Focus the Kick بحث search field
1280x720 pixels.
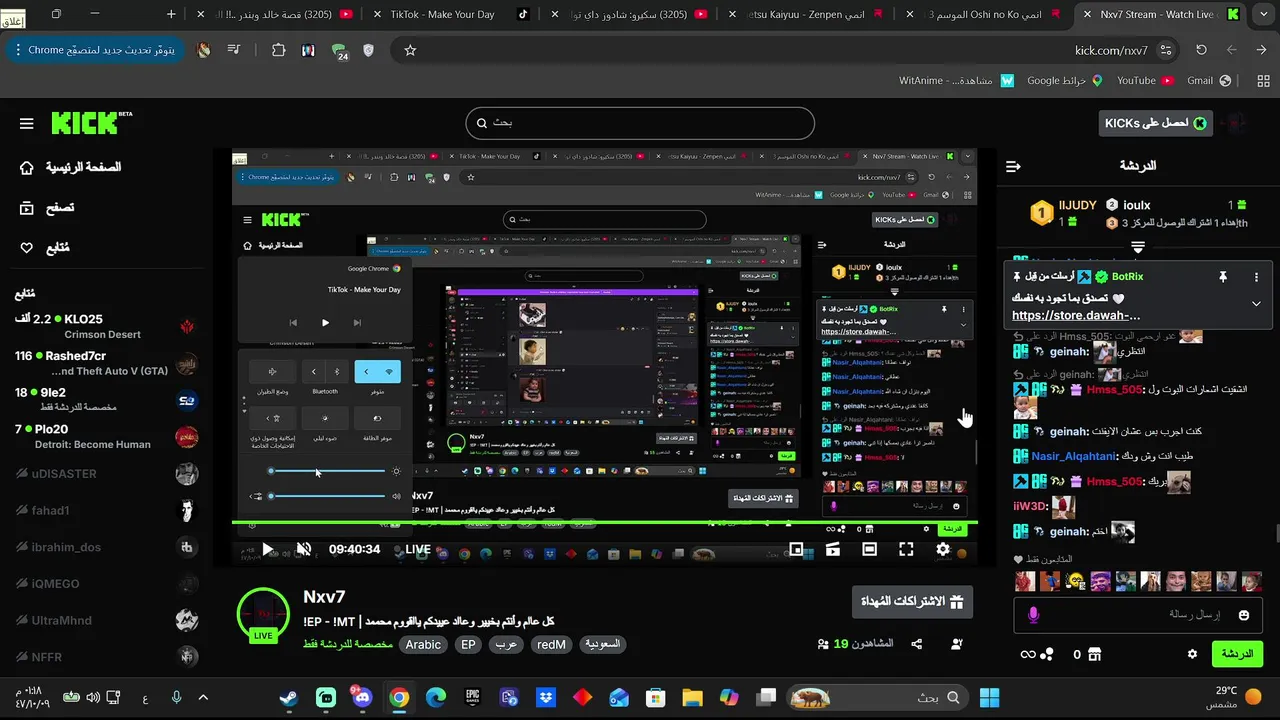tap(640, 123)
